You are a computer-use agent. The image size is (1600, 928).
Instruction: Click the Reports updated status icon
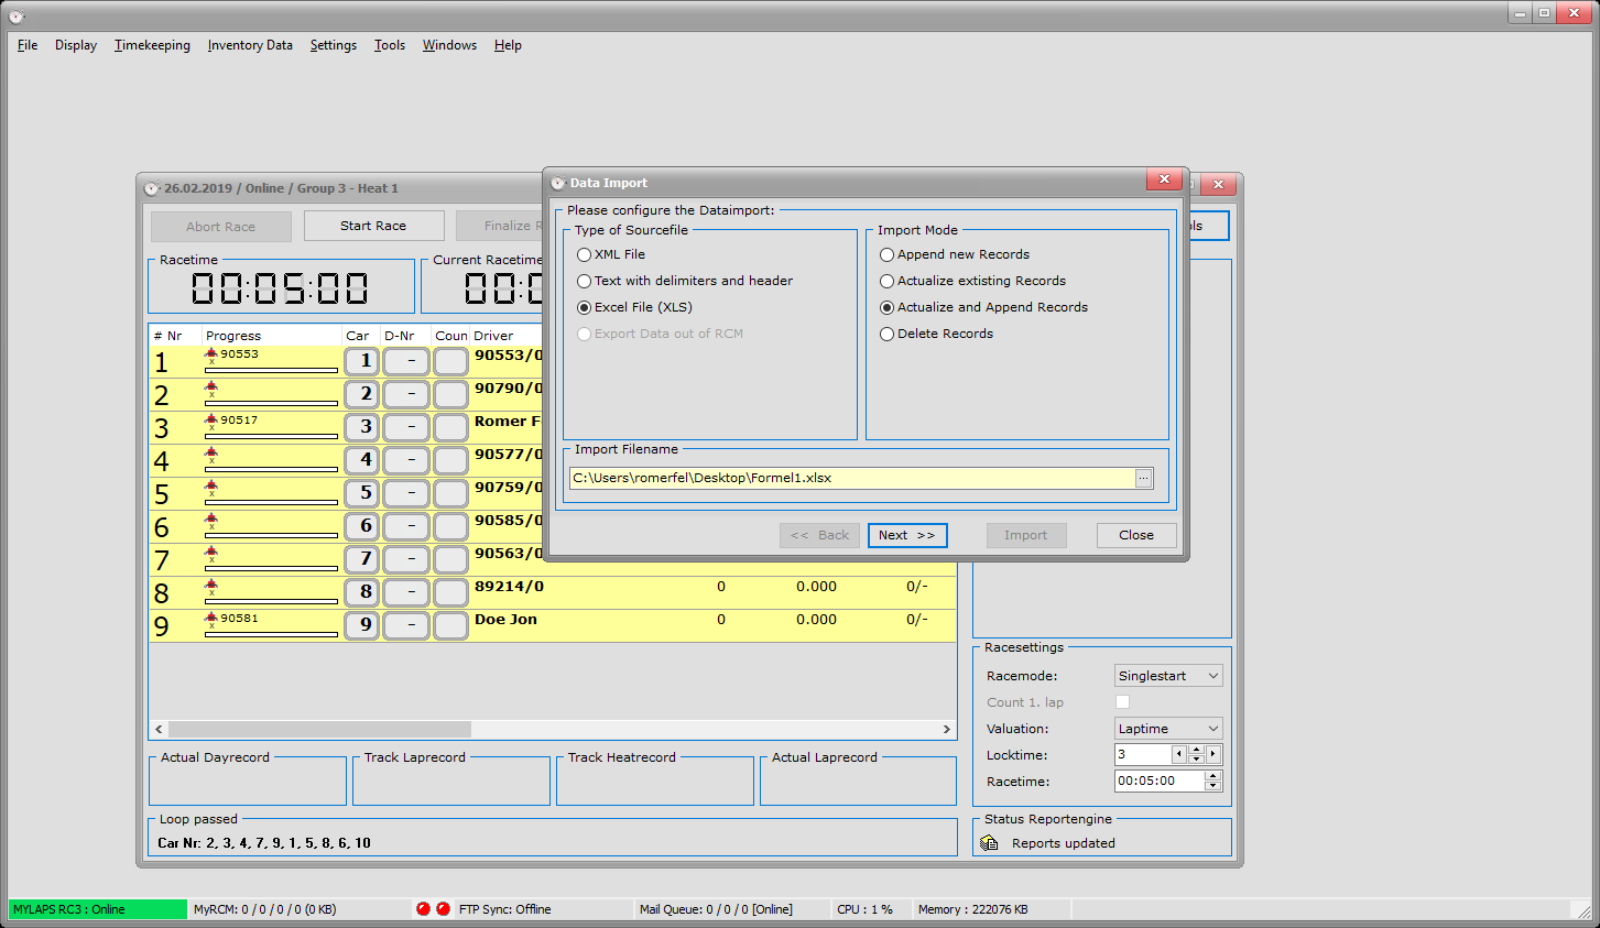(x=989, y=843)
